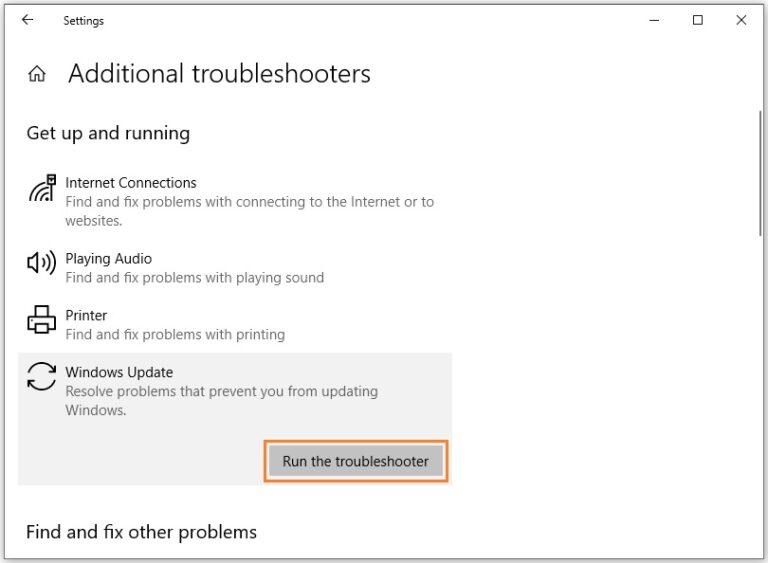Click the Windows Update troubleshooter title
The image size is (768, 563).
pos(119,372)
